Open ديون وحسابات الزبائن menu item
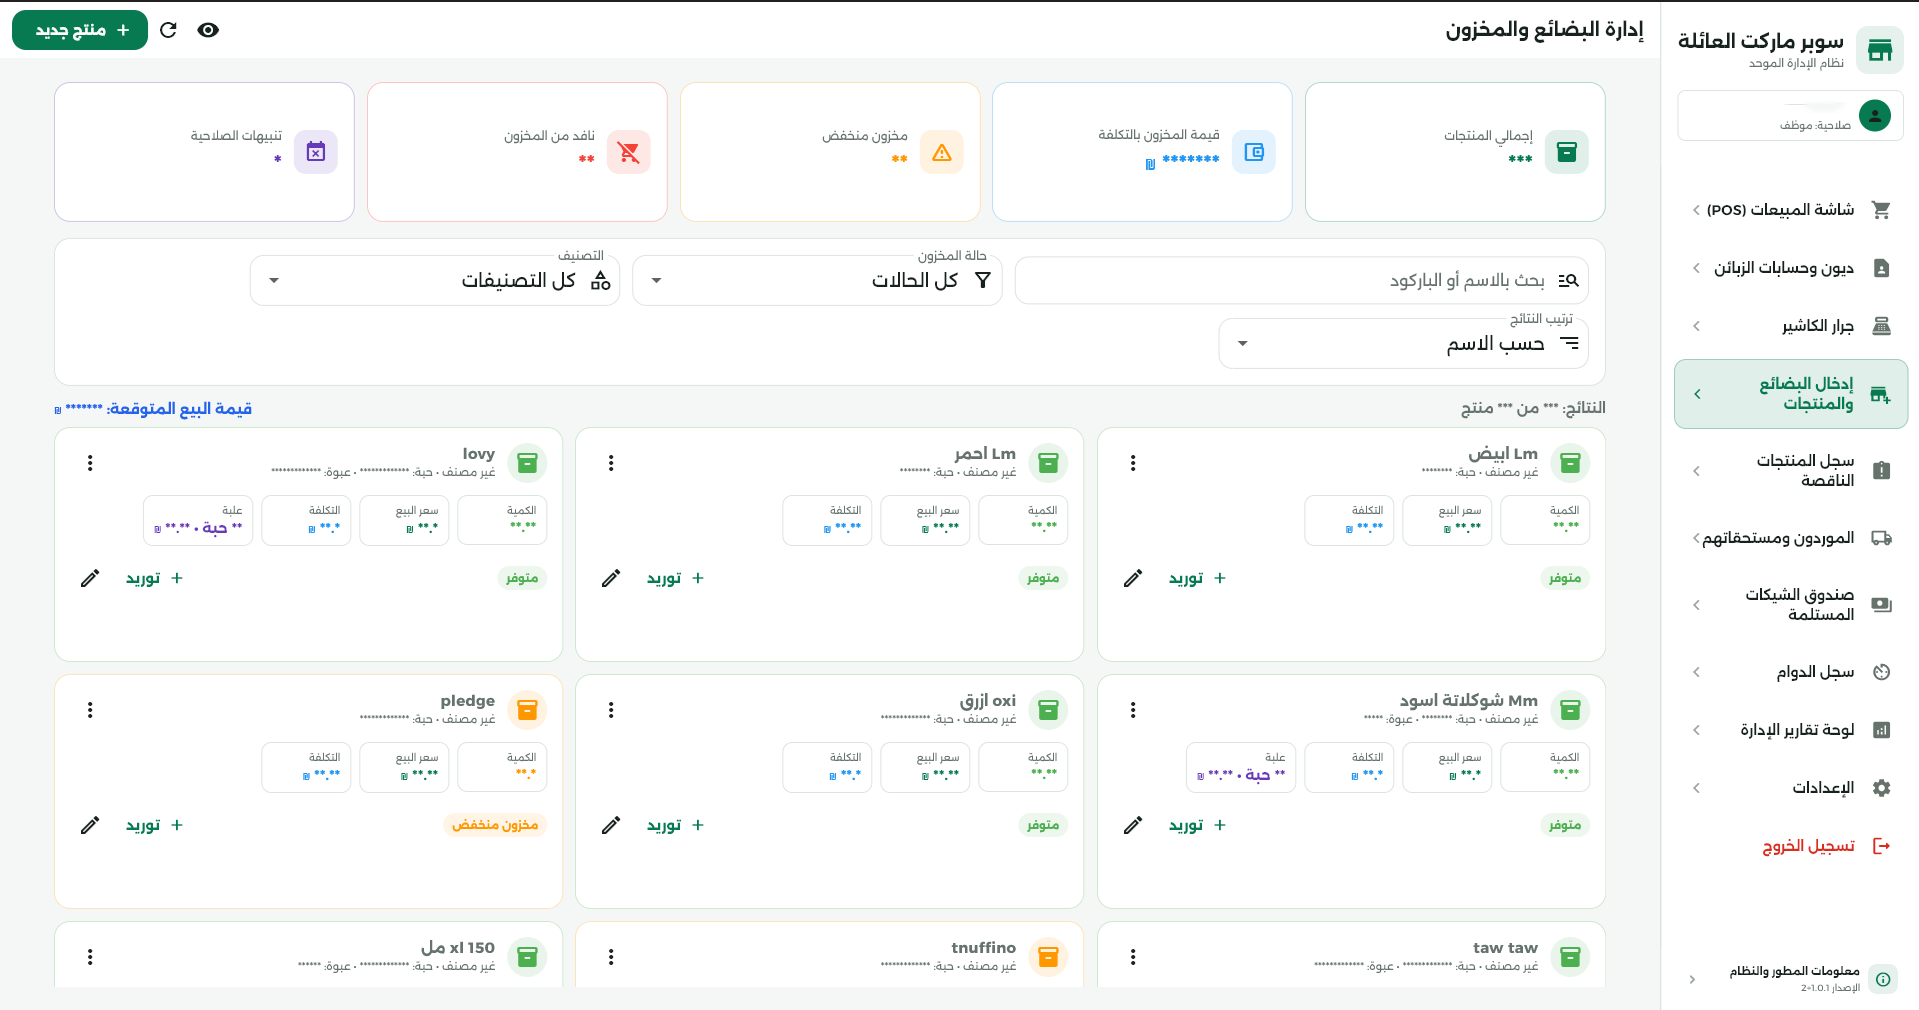Screen dimensions: 1919x1010 click(1790, 268)
